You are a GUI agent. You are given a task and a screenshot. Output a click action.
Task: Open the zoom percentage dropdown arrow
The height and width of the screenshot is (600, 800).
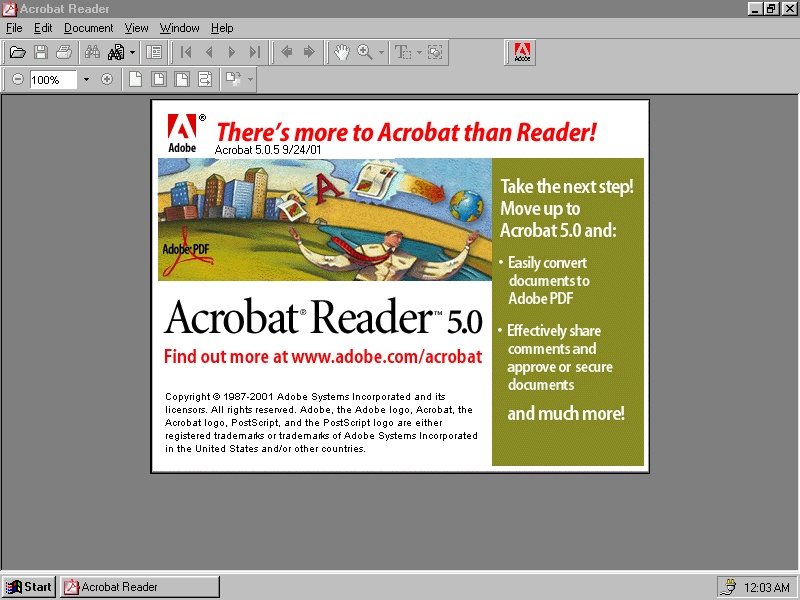pos(86,80)
